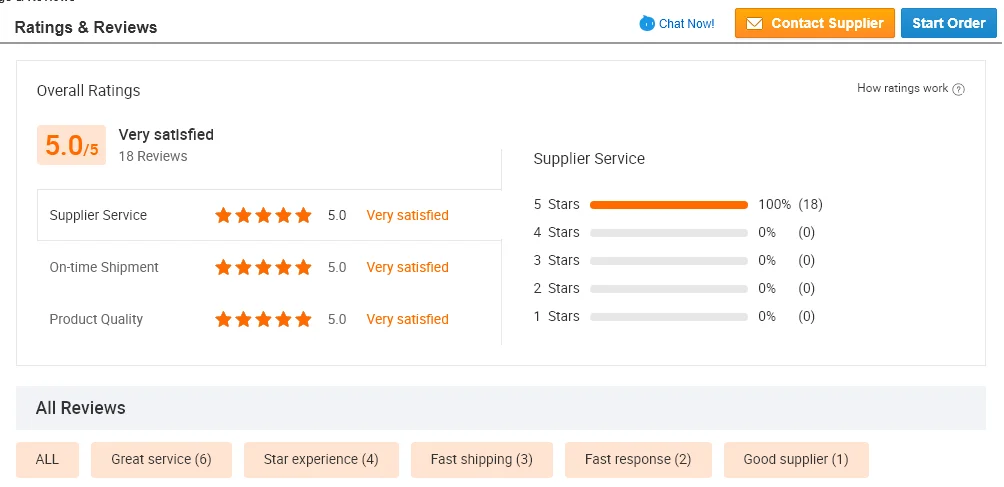
Task: Click the Chat Now blue chat icon
Action: (x=646, y=23)
